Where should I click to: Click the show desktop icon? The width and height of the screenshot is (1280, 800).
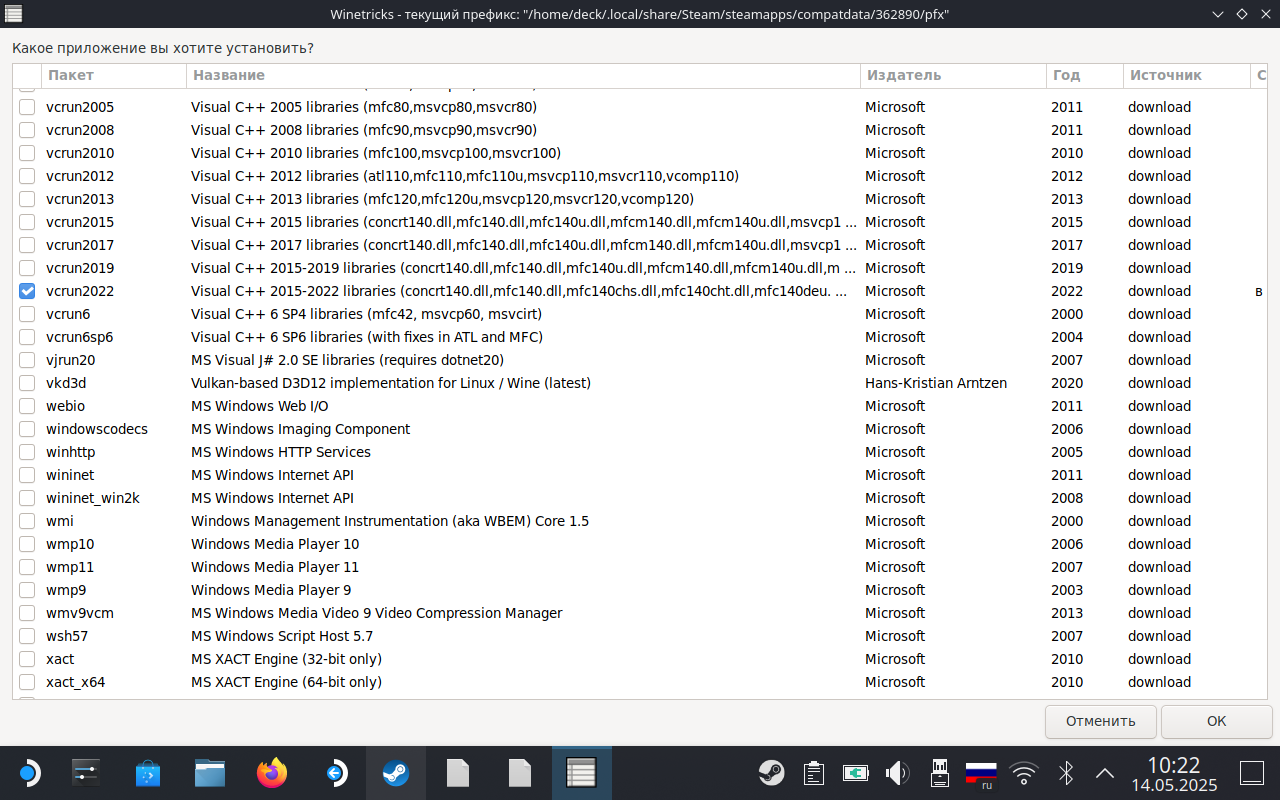click(1251, 772)
